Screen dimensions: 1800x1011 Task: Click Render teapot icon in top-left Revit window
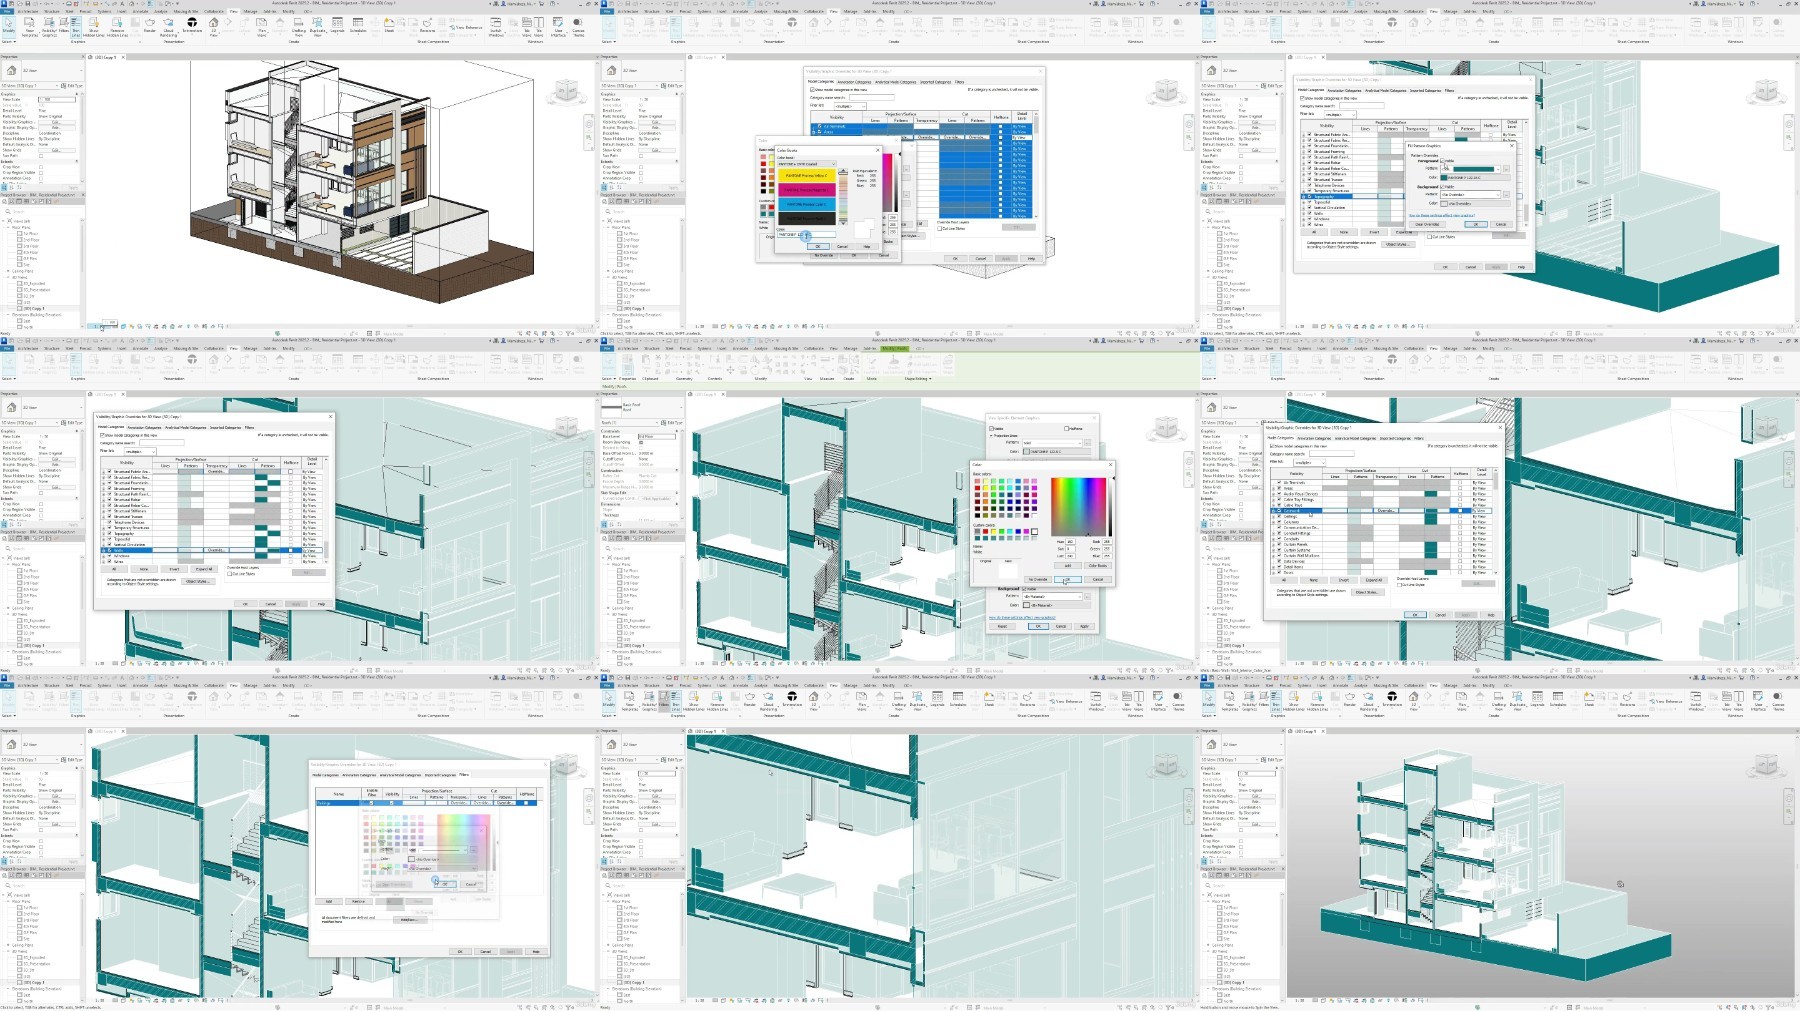149,22
